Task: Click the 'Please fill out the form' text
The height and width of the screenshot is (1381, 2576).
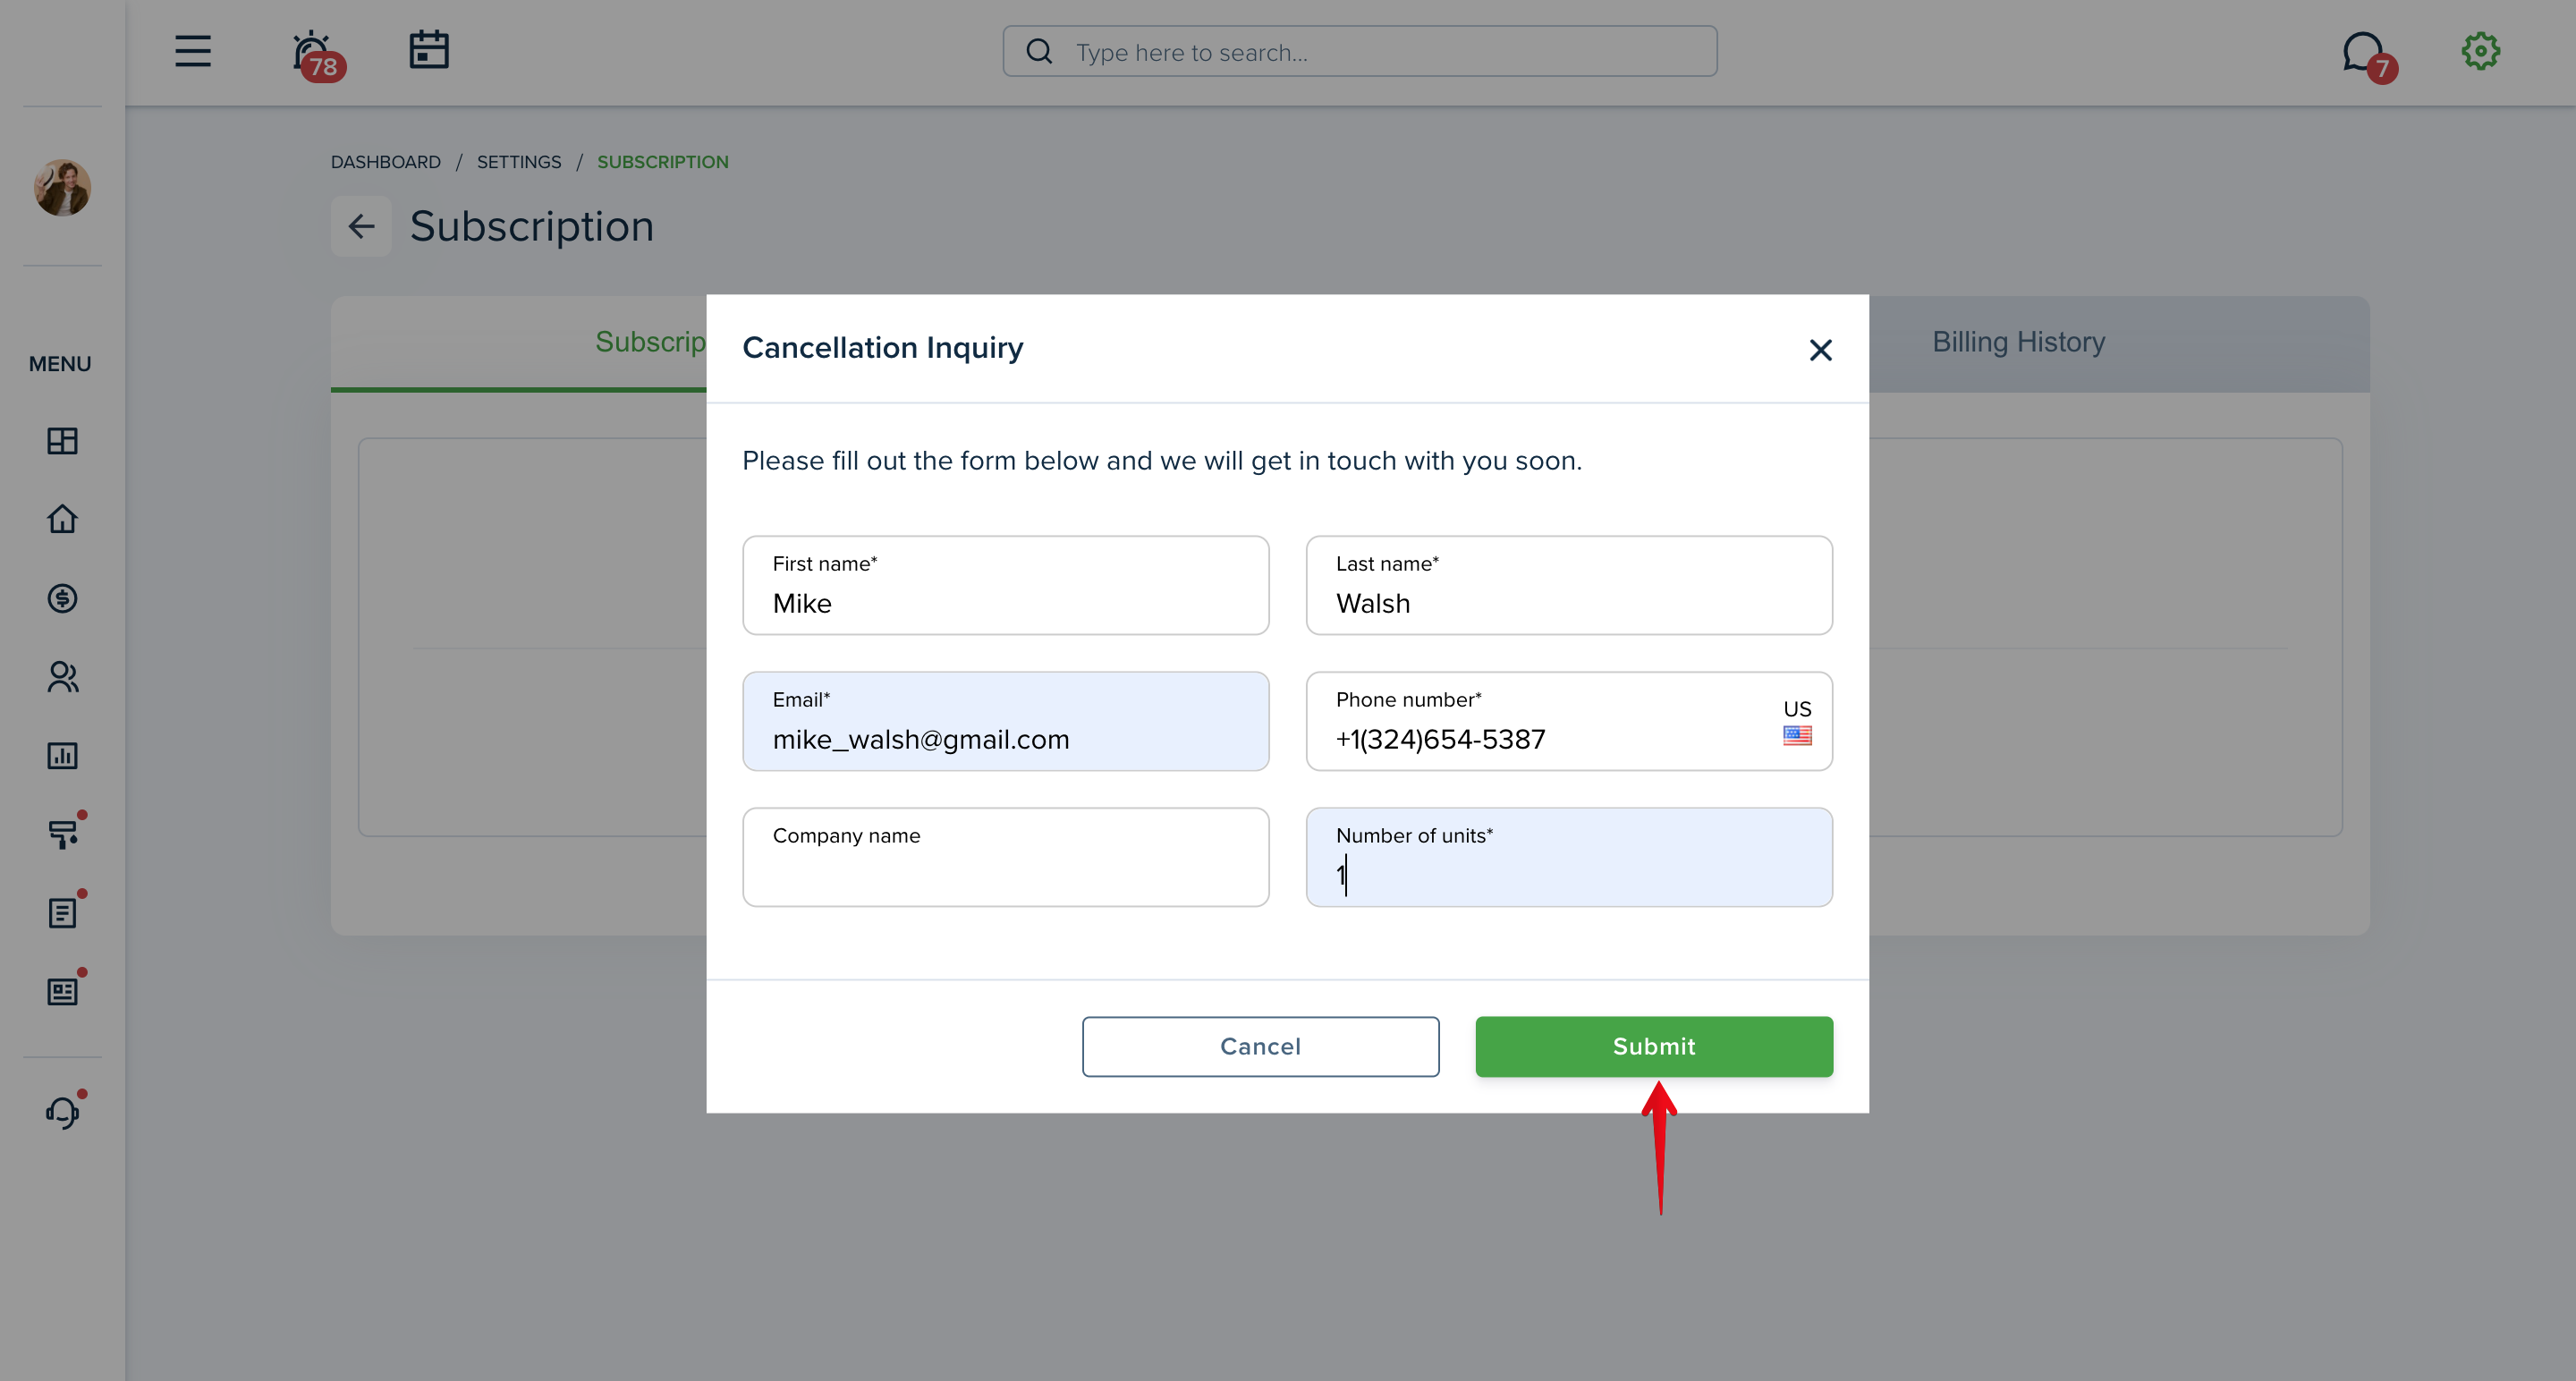Action: [1162, 461]
